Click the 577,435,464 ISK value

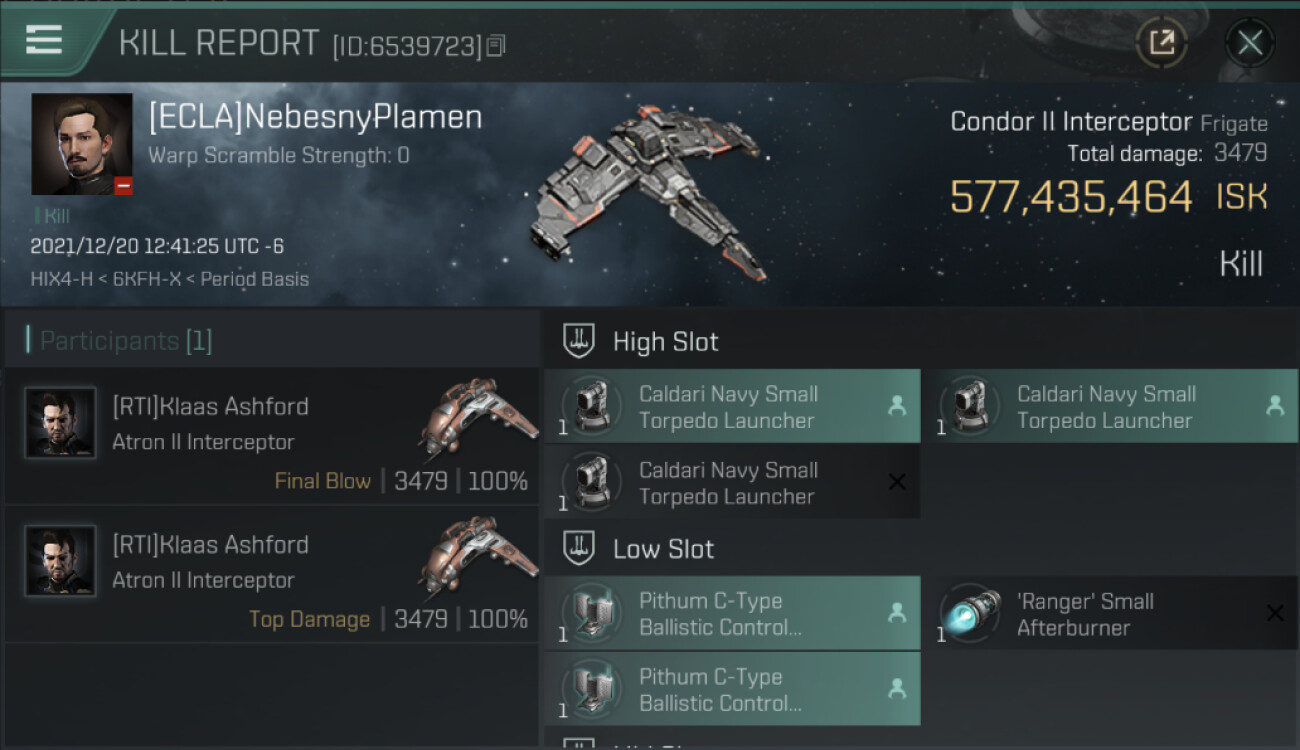(x=1071, y=197)
